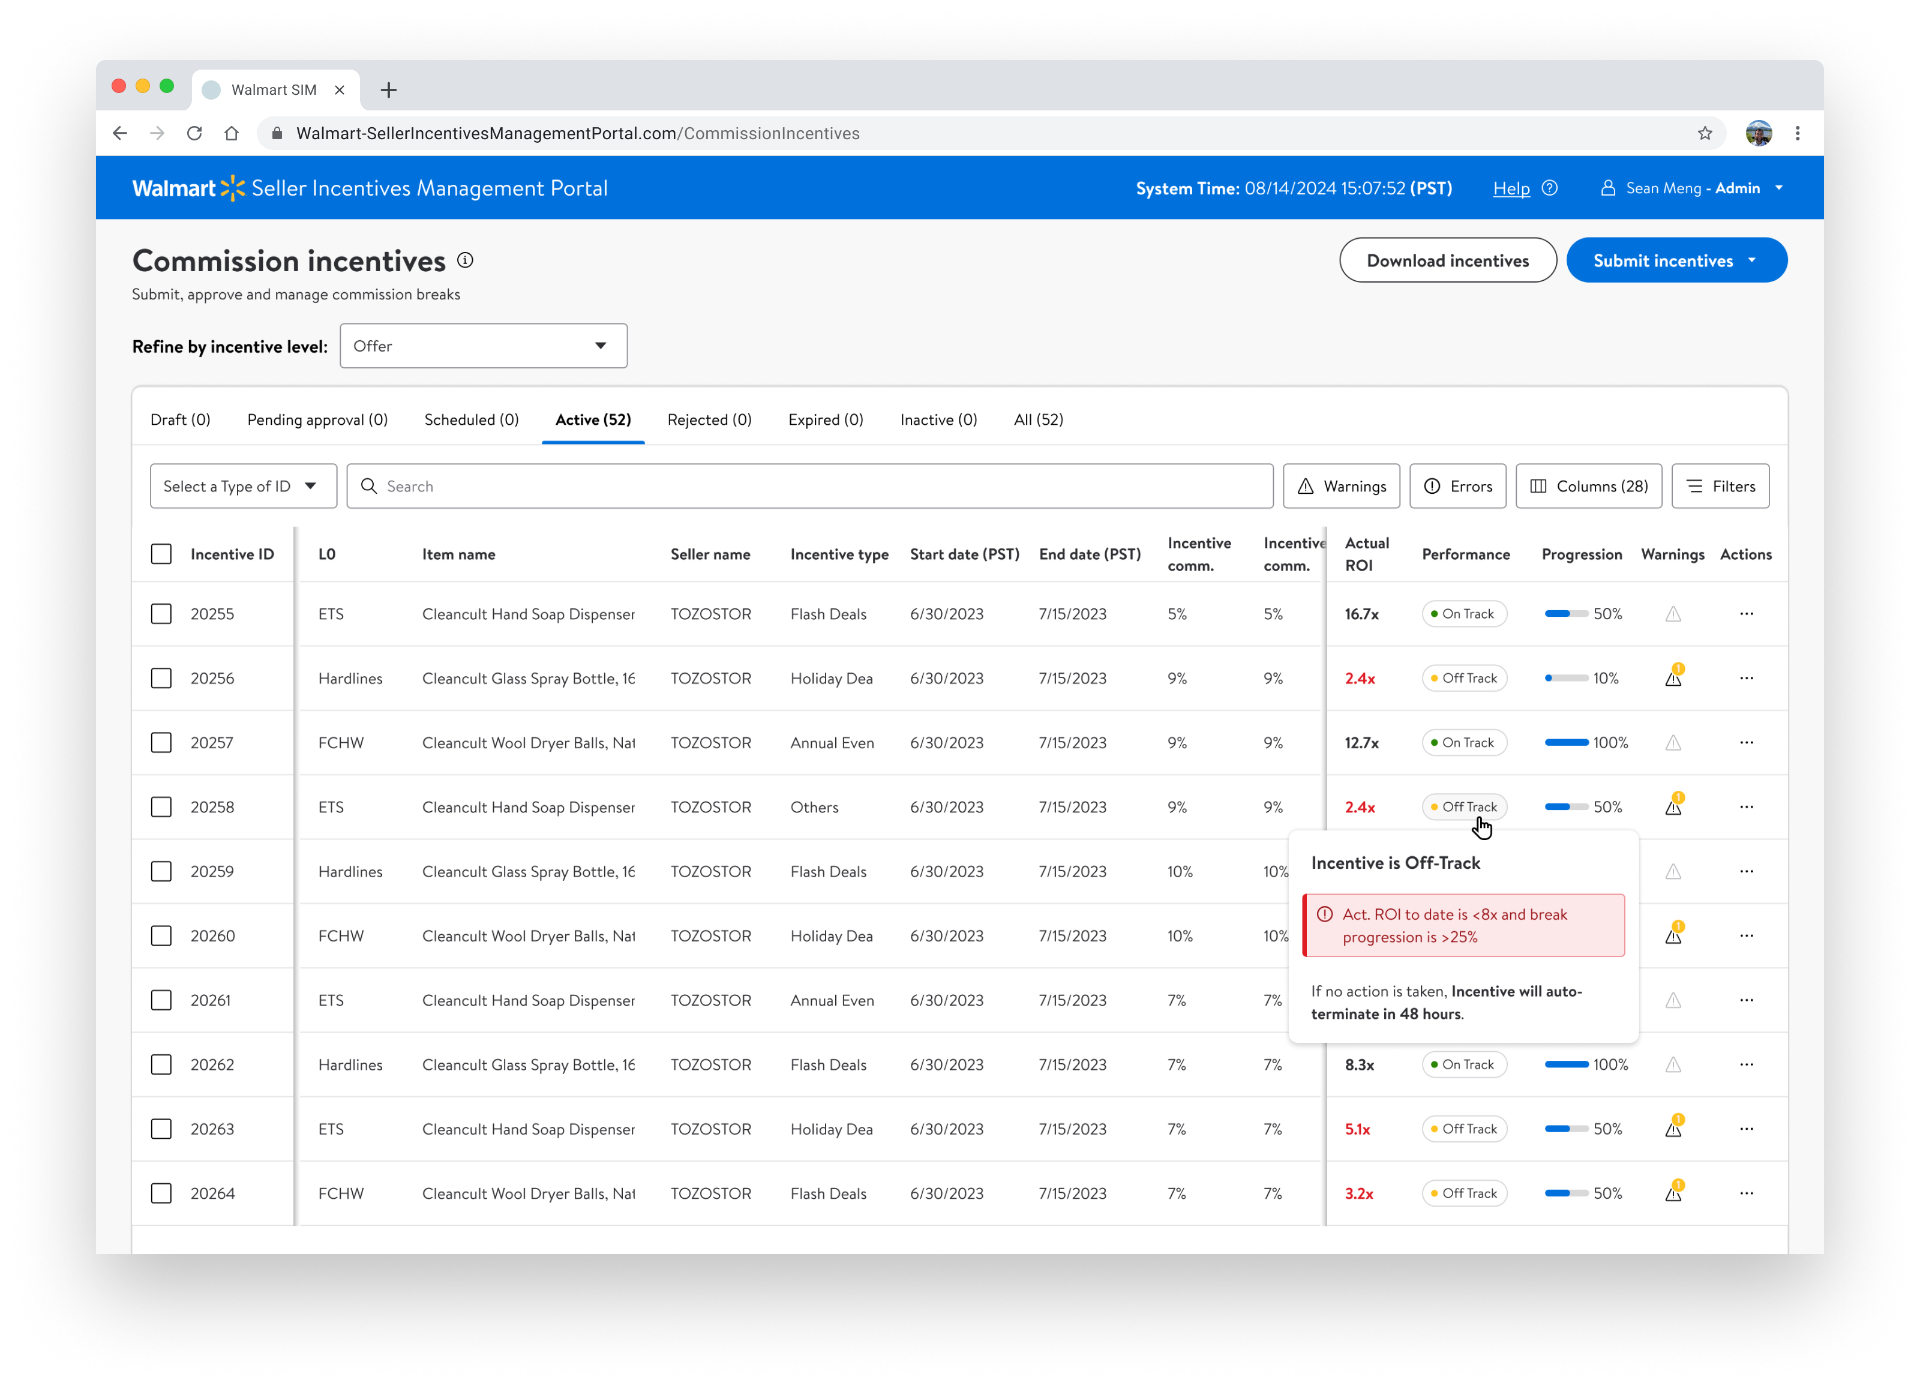1920x1386 pixels.
Task: Click the browser back arrow
Action: tap(120, 133)
